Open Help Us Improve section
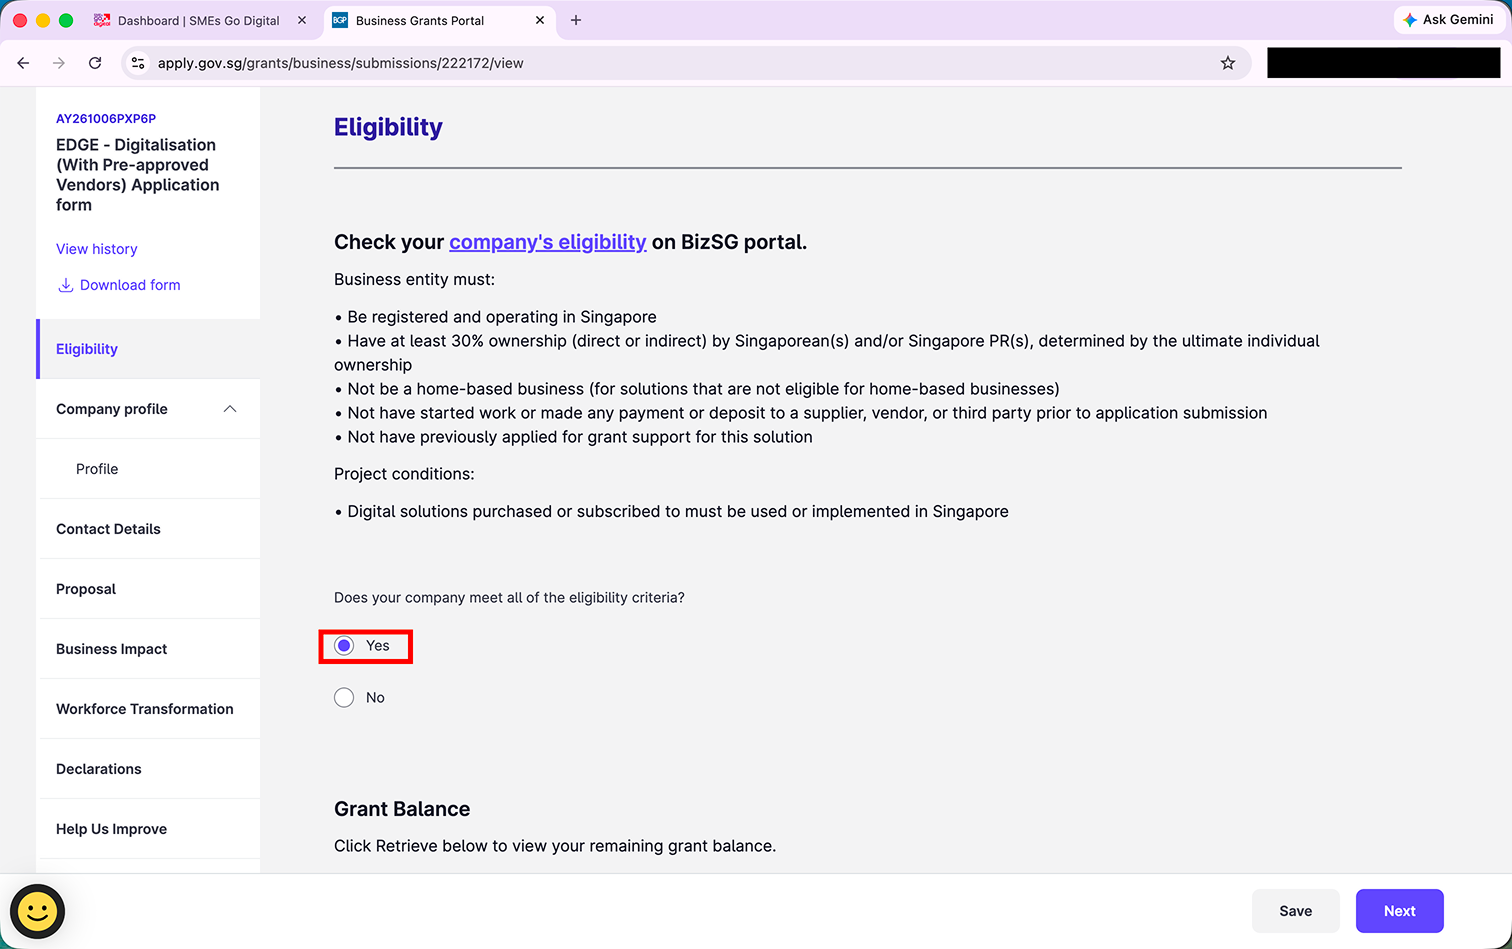This screenshot has height=949, width=1512. coord(148,829)
